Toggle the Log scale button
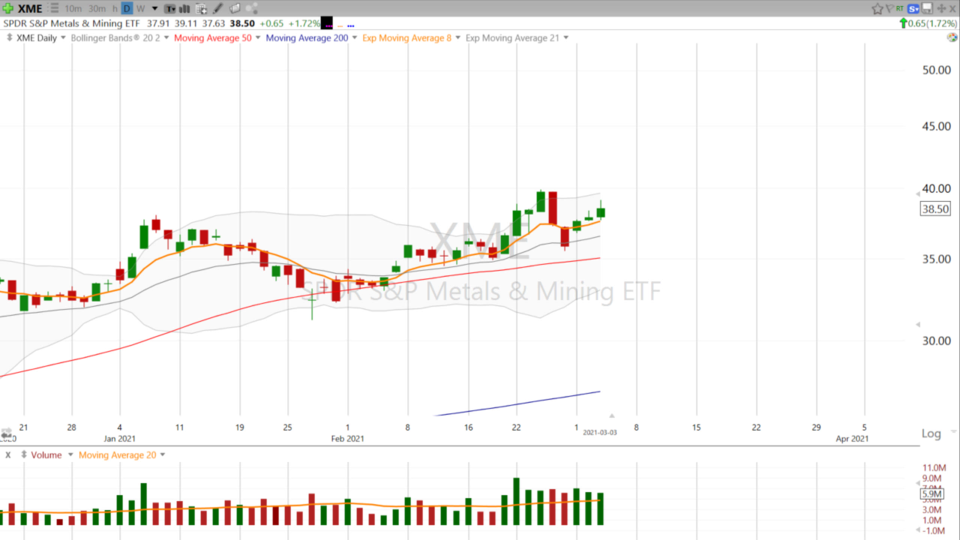Viewport: 960px width, 540px height. click(931, 433)
